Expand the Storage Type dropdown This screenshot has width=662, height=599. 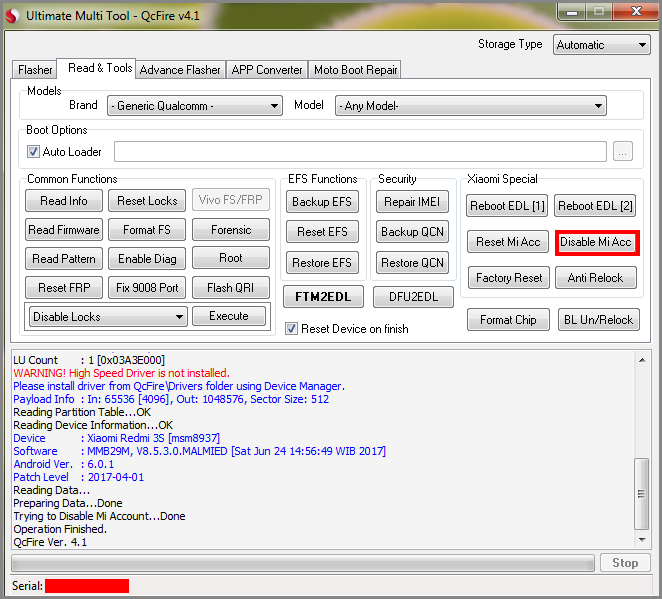(602, 45)
